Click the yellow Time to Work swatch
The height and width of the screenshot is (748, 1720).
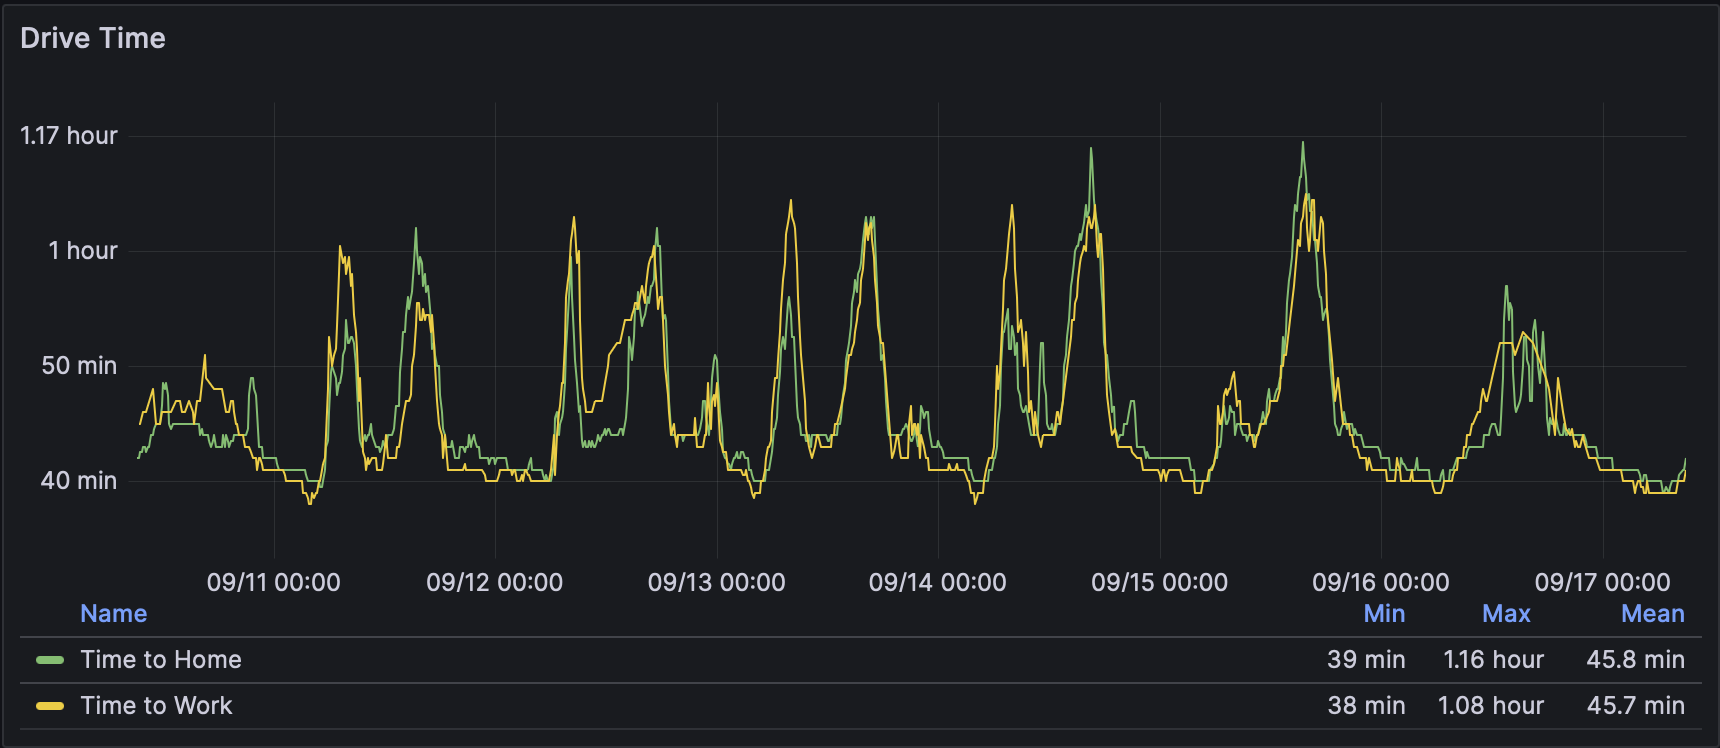pos(50,706)
